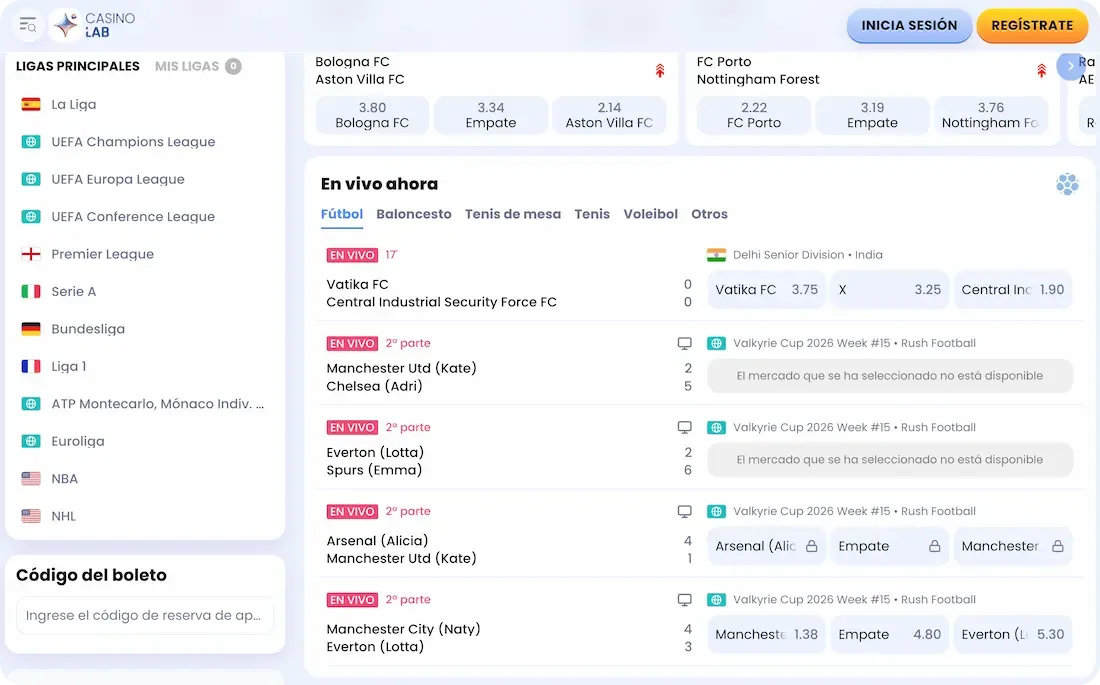Screen dimensions: 1100x685
Task: Open the MIS LIGAS tab
Action: [187, 66]
